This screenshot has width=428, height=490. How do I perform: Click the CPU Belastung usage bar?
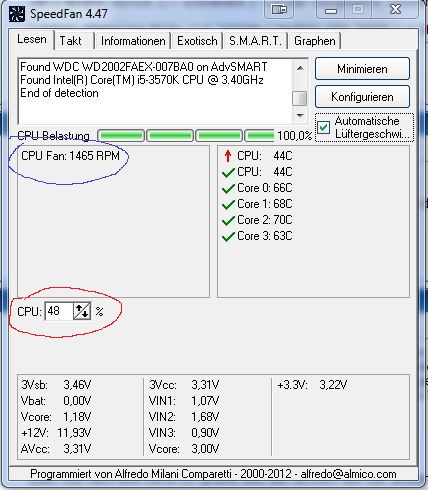186,136
